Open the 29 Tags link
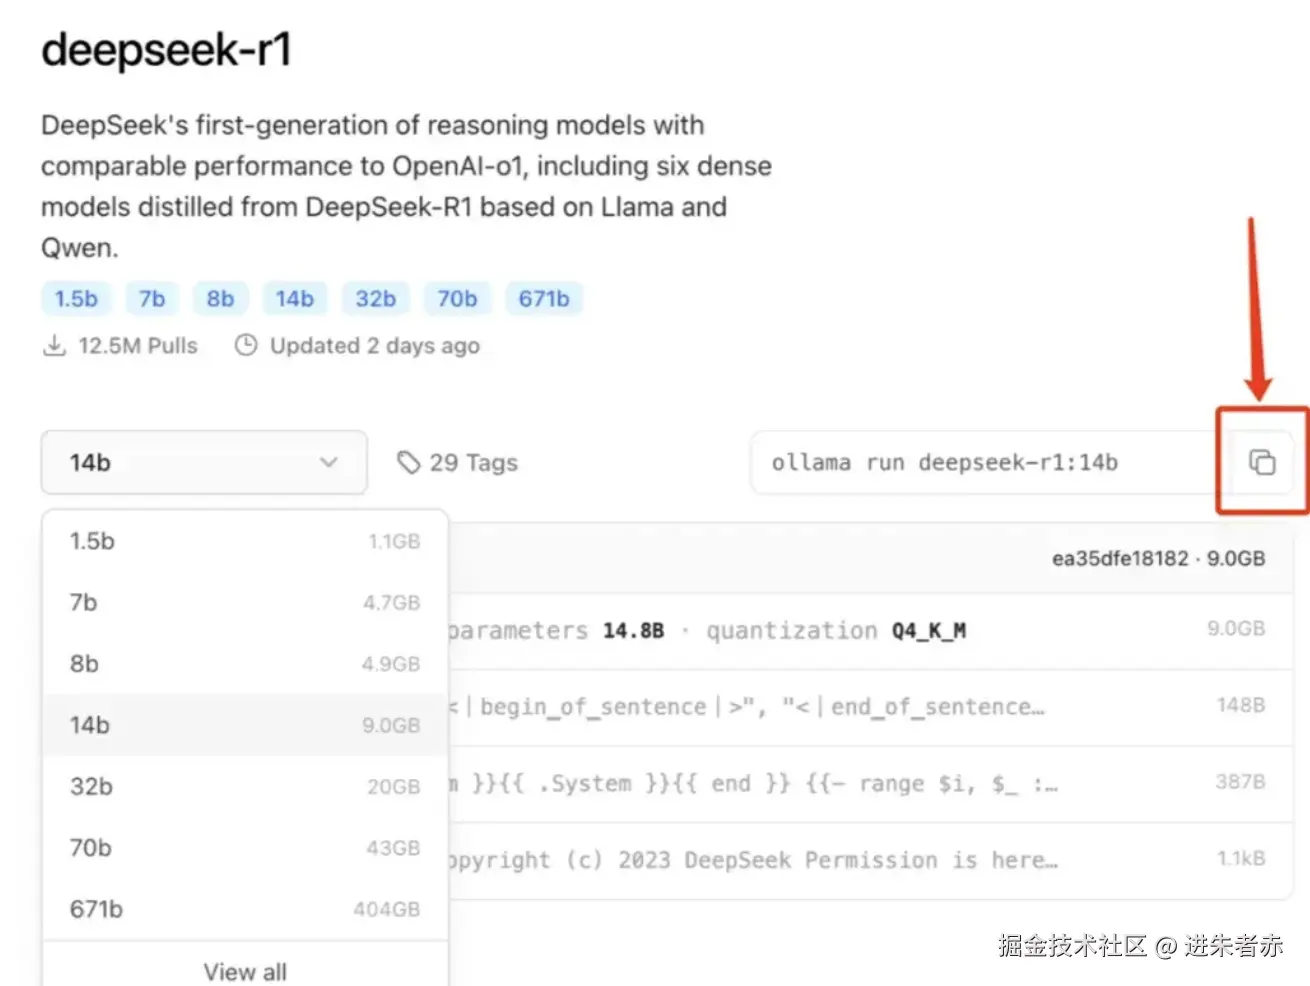Screen dimensions: 1310x986 (x=473, y=463)
